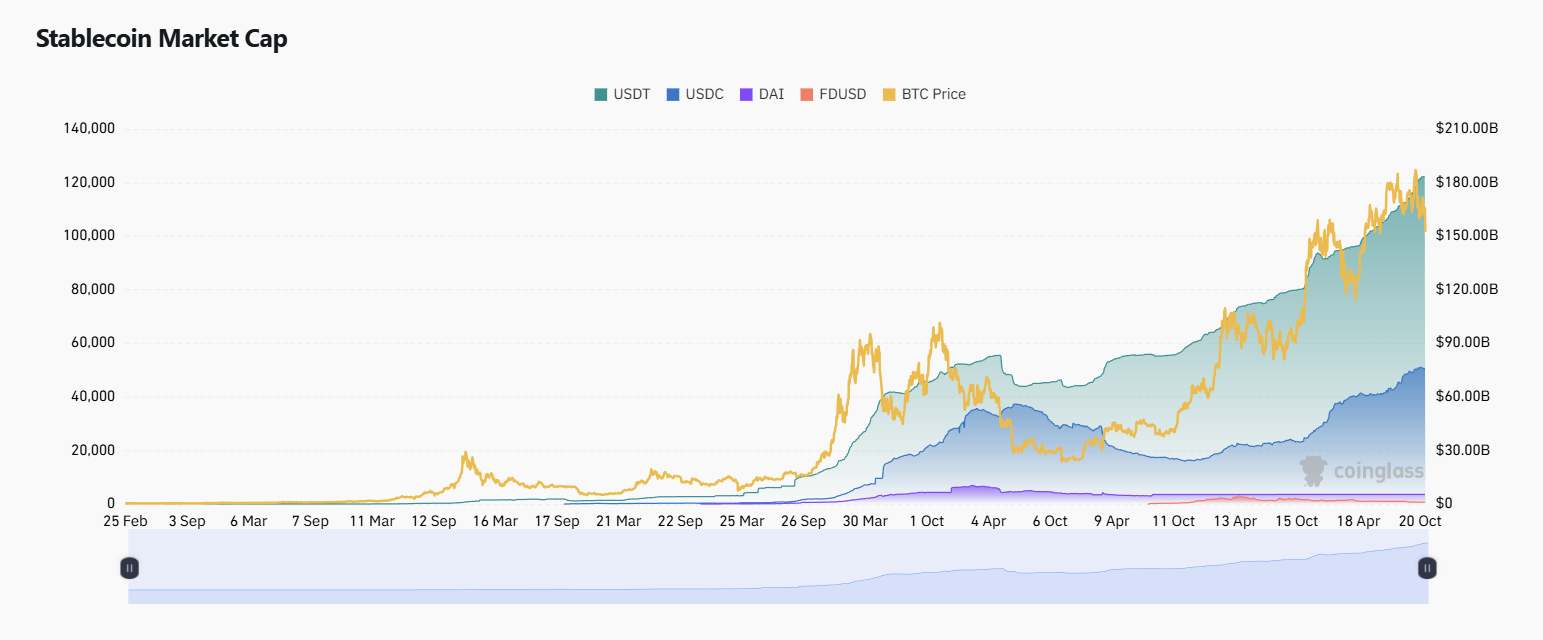Click the right range slider handle
Image resolution: width=1543 pixels, height=640 pixels.
pos(1427,568)
